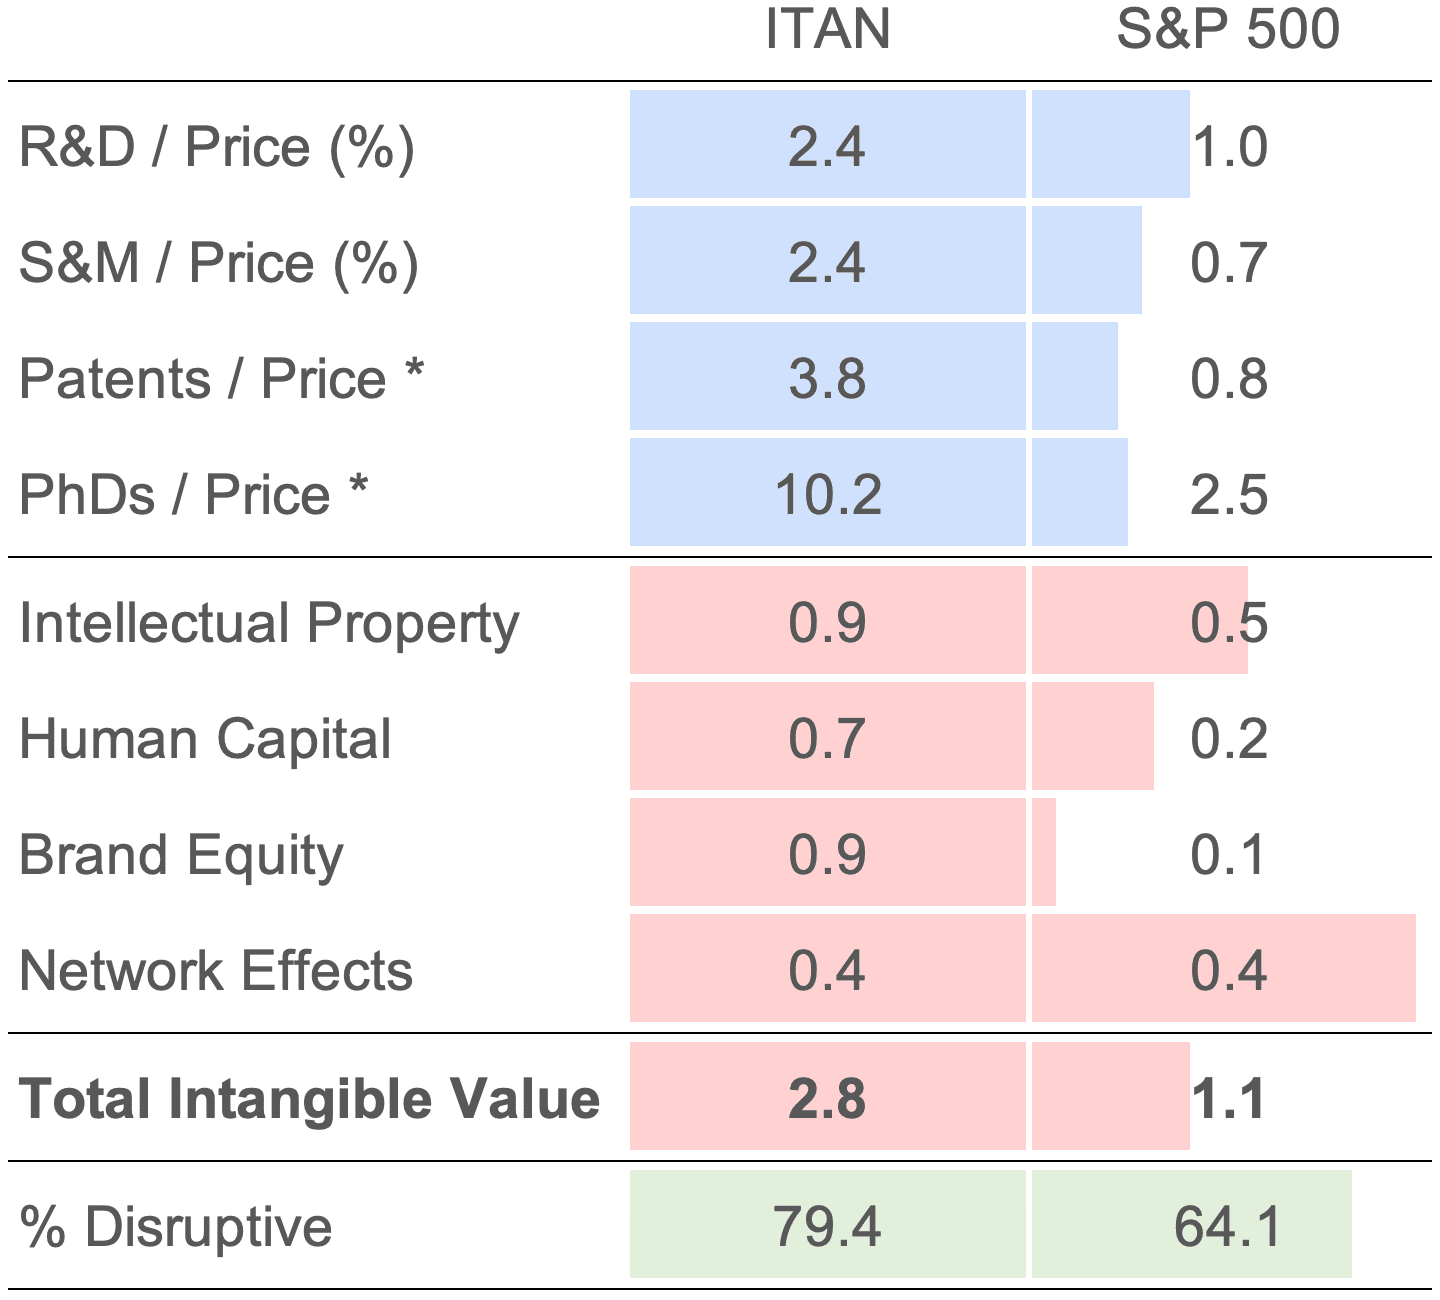The height and width of the screenshot is (1300, 1440).
Task: Select ITAN's bold 2.8 total value
Action: (x=827, y=1098)
